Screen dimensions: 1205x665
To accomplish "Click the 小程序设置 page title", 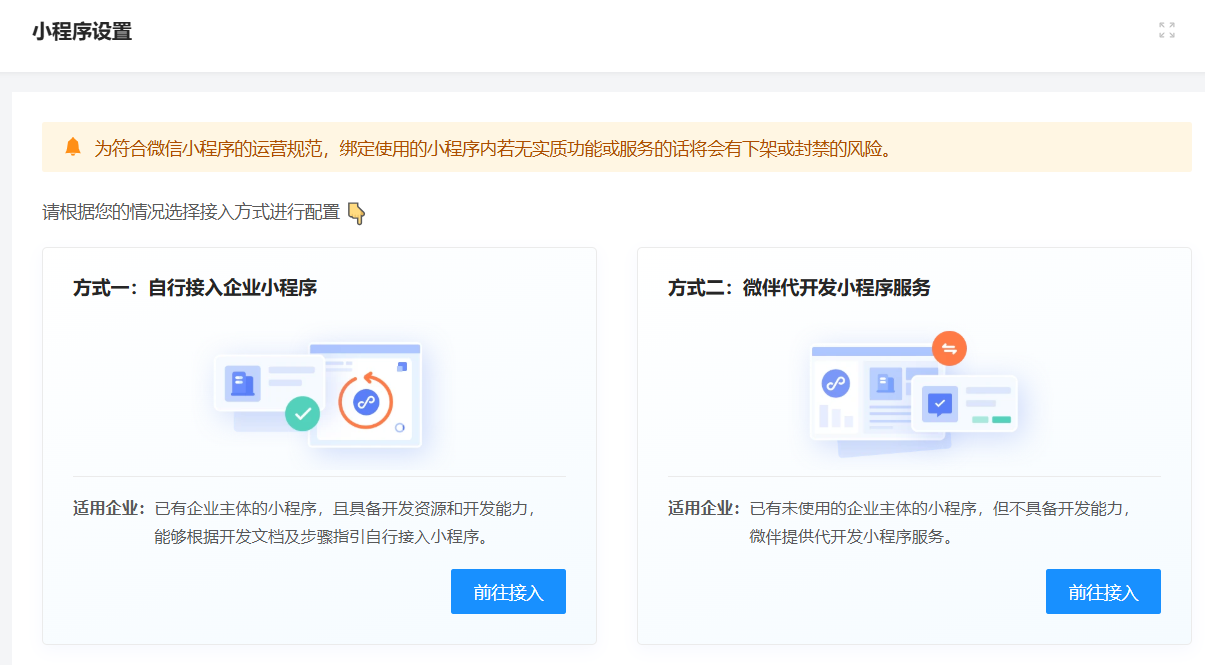I will pyautogui.click(x=82, y=31).
